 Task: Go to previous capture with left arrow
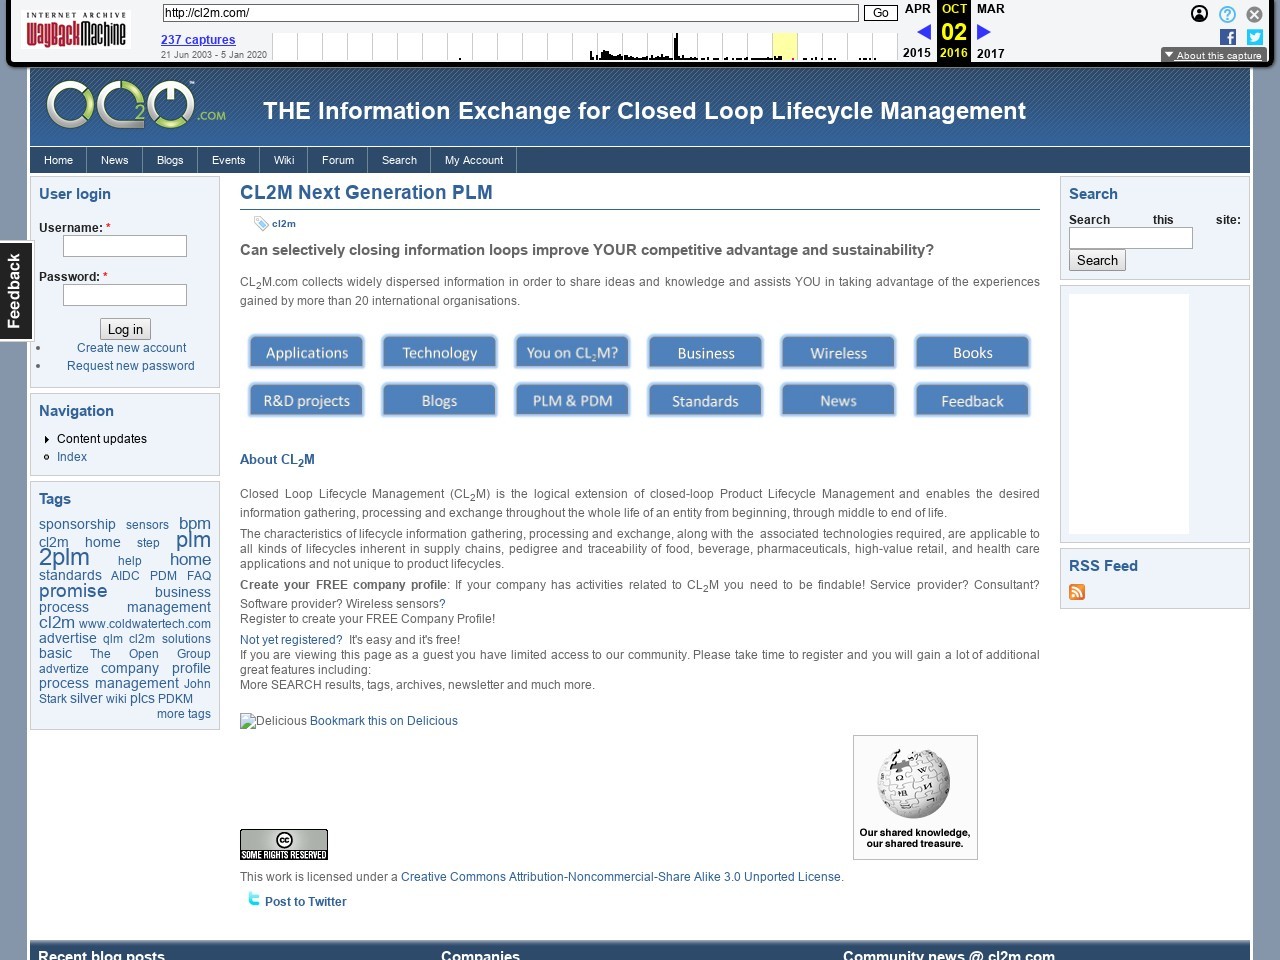coord(923,32)
